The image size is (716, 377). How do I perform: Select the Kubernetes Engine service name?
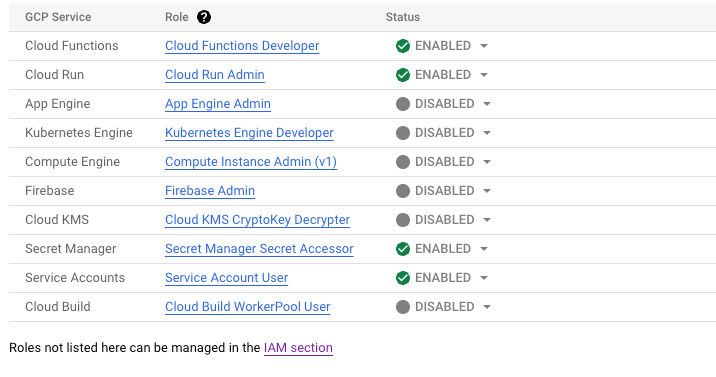[x=79, y=133]
